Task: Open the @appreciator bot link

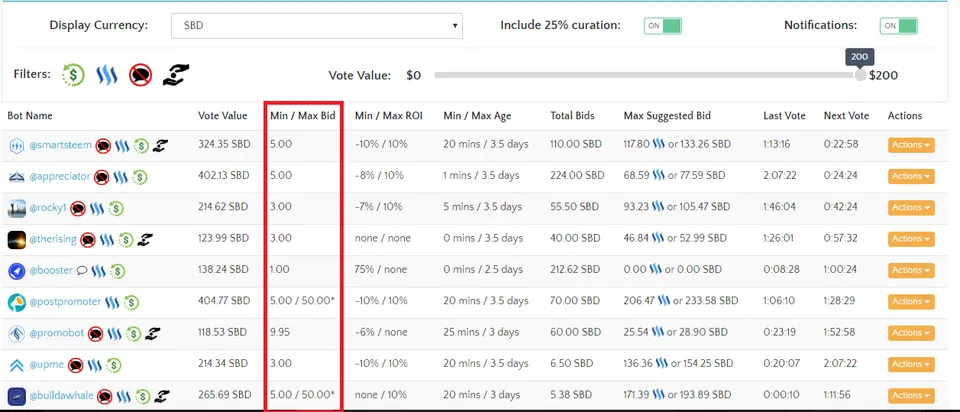Action: coord(60,176)
